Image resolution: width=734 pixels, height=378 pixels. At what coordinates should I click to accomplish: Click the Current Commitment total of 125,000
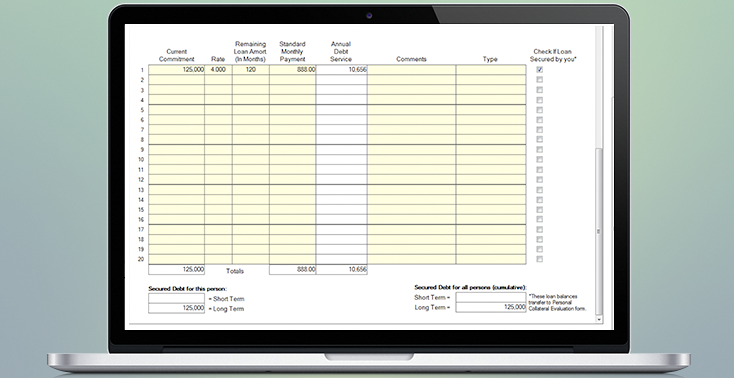(176, 269)
